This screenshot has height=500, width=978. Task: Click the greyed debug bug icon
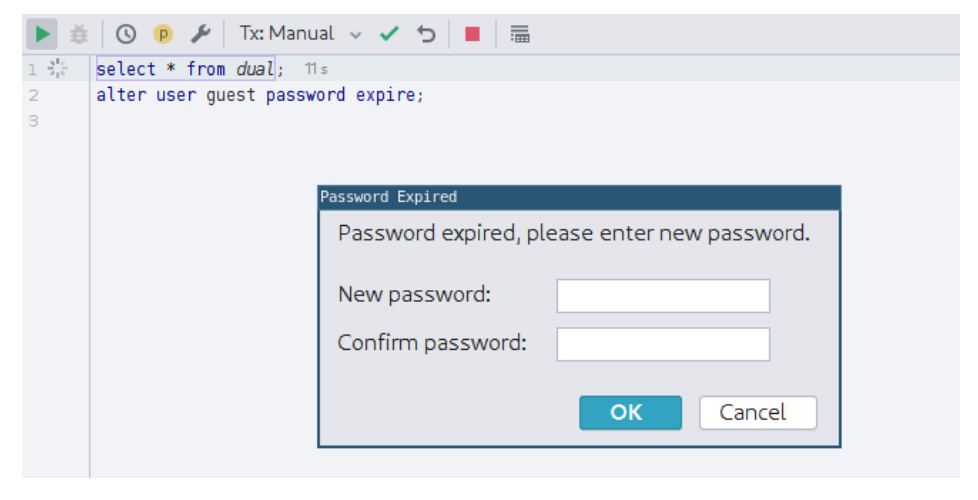pos(79,34)
